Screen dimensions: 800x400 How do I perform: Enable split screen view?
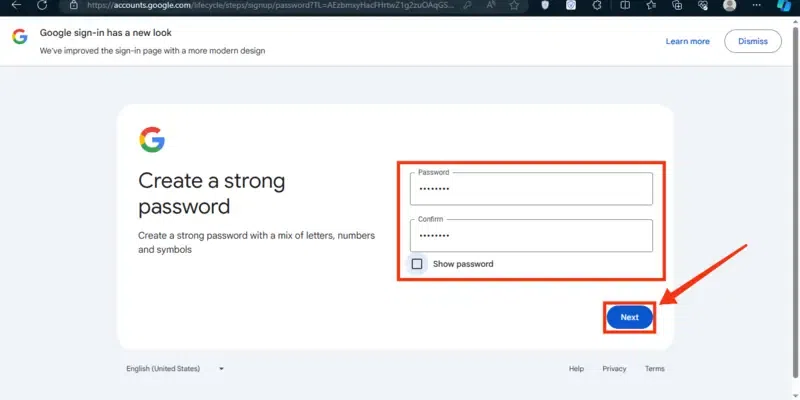pyautogui.click(x=624, y=5)
